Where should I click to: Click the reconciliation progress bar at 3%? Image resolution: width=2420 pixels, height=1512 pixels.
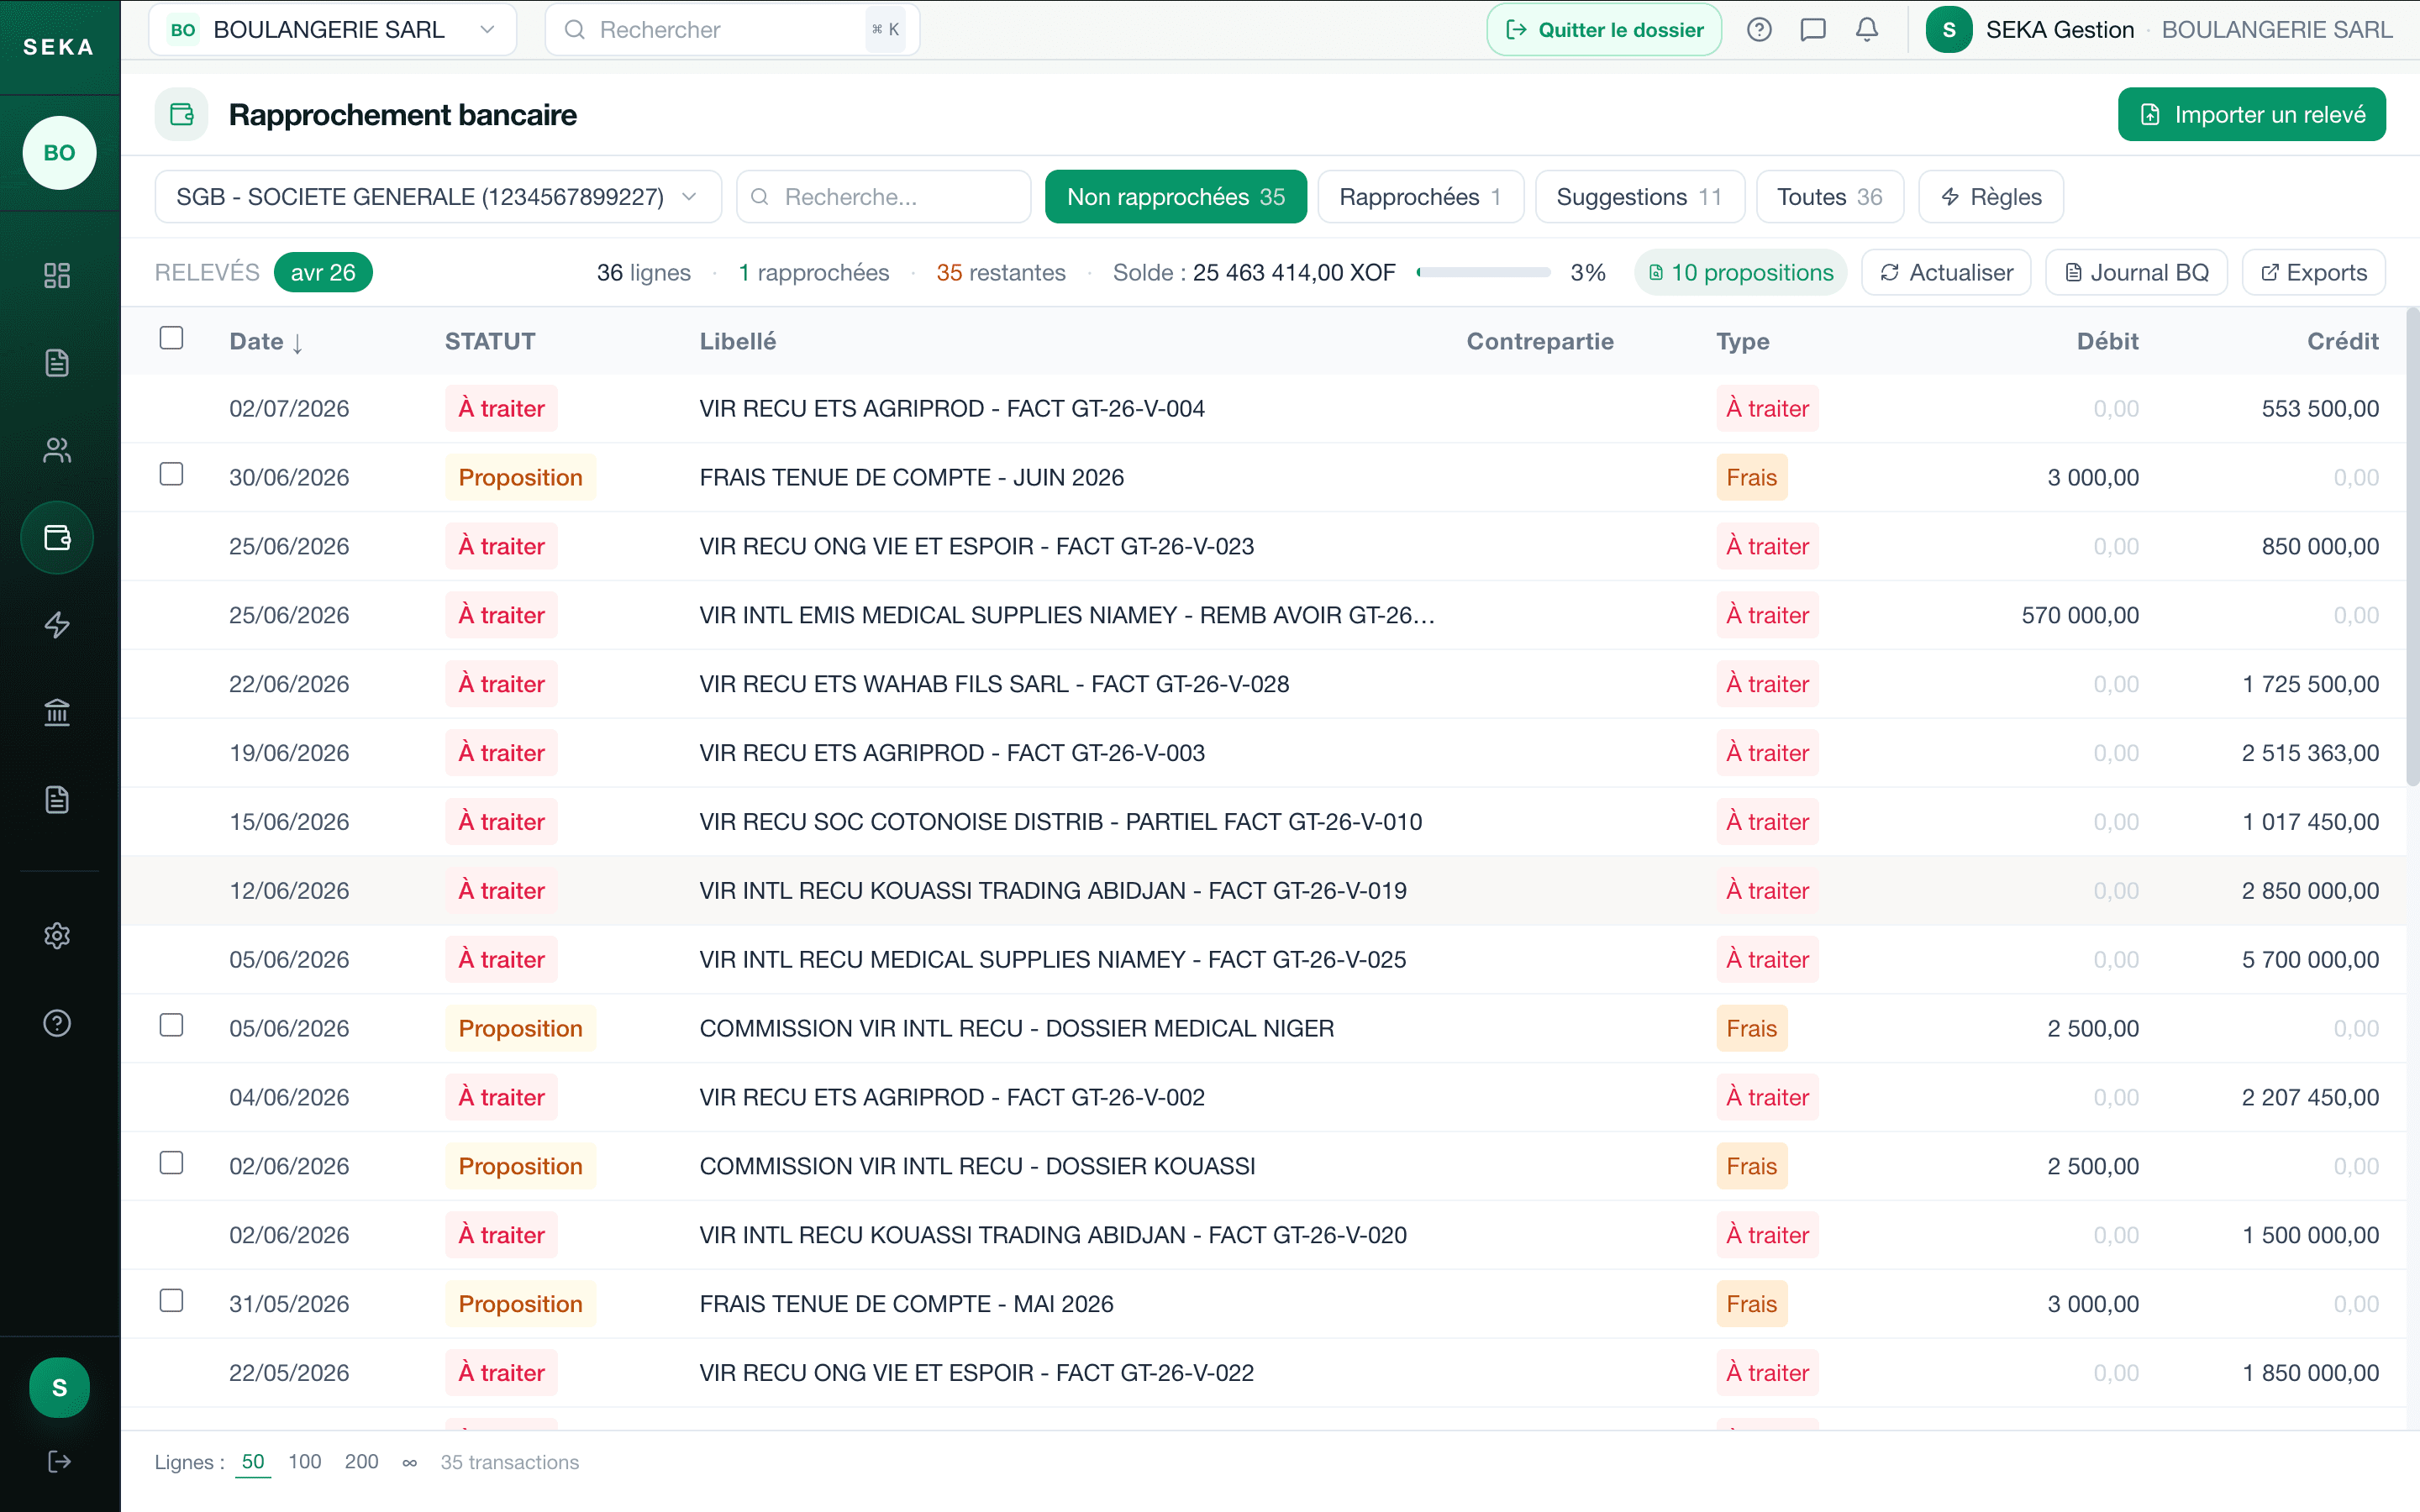1483,272
